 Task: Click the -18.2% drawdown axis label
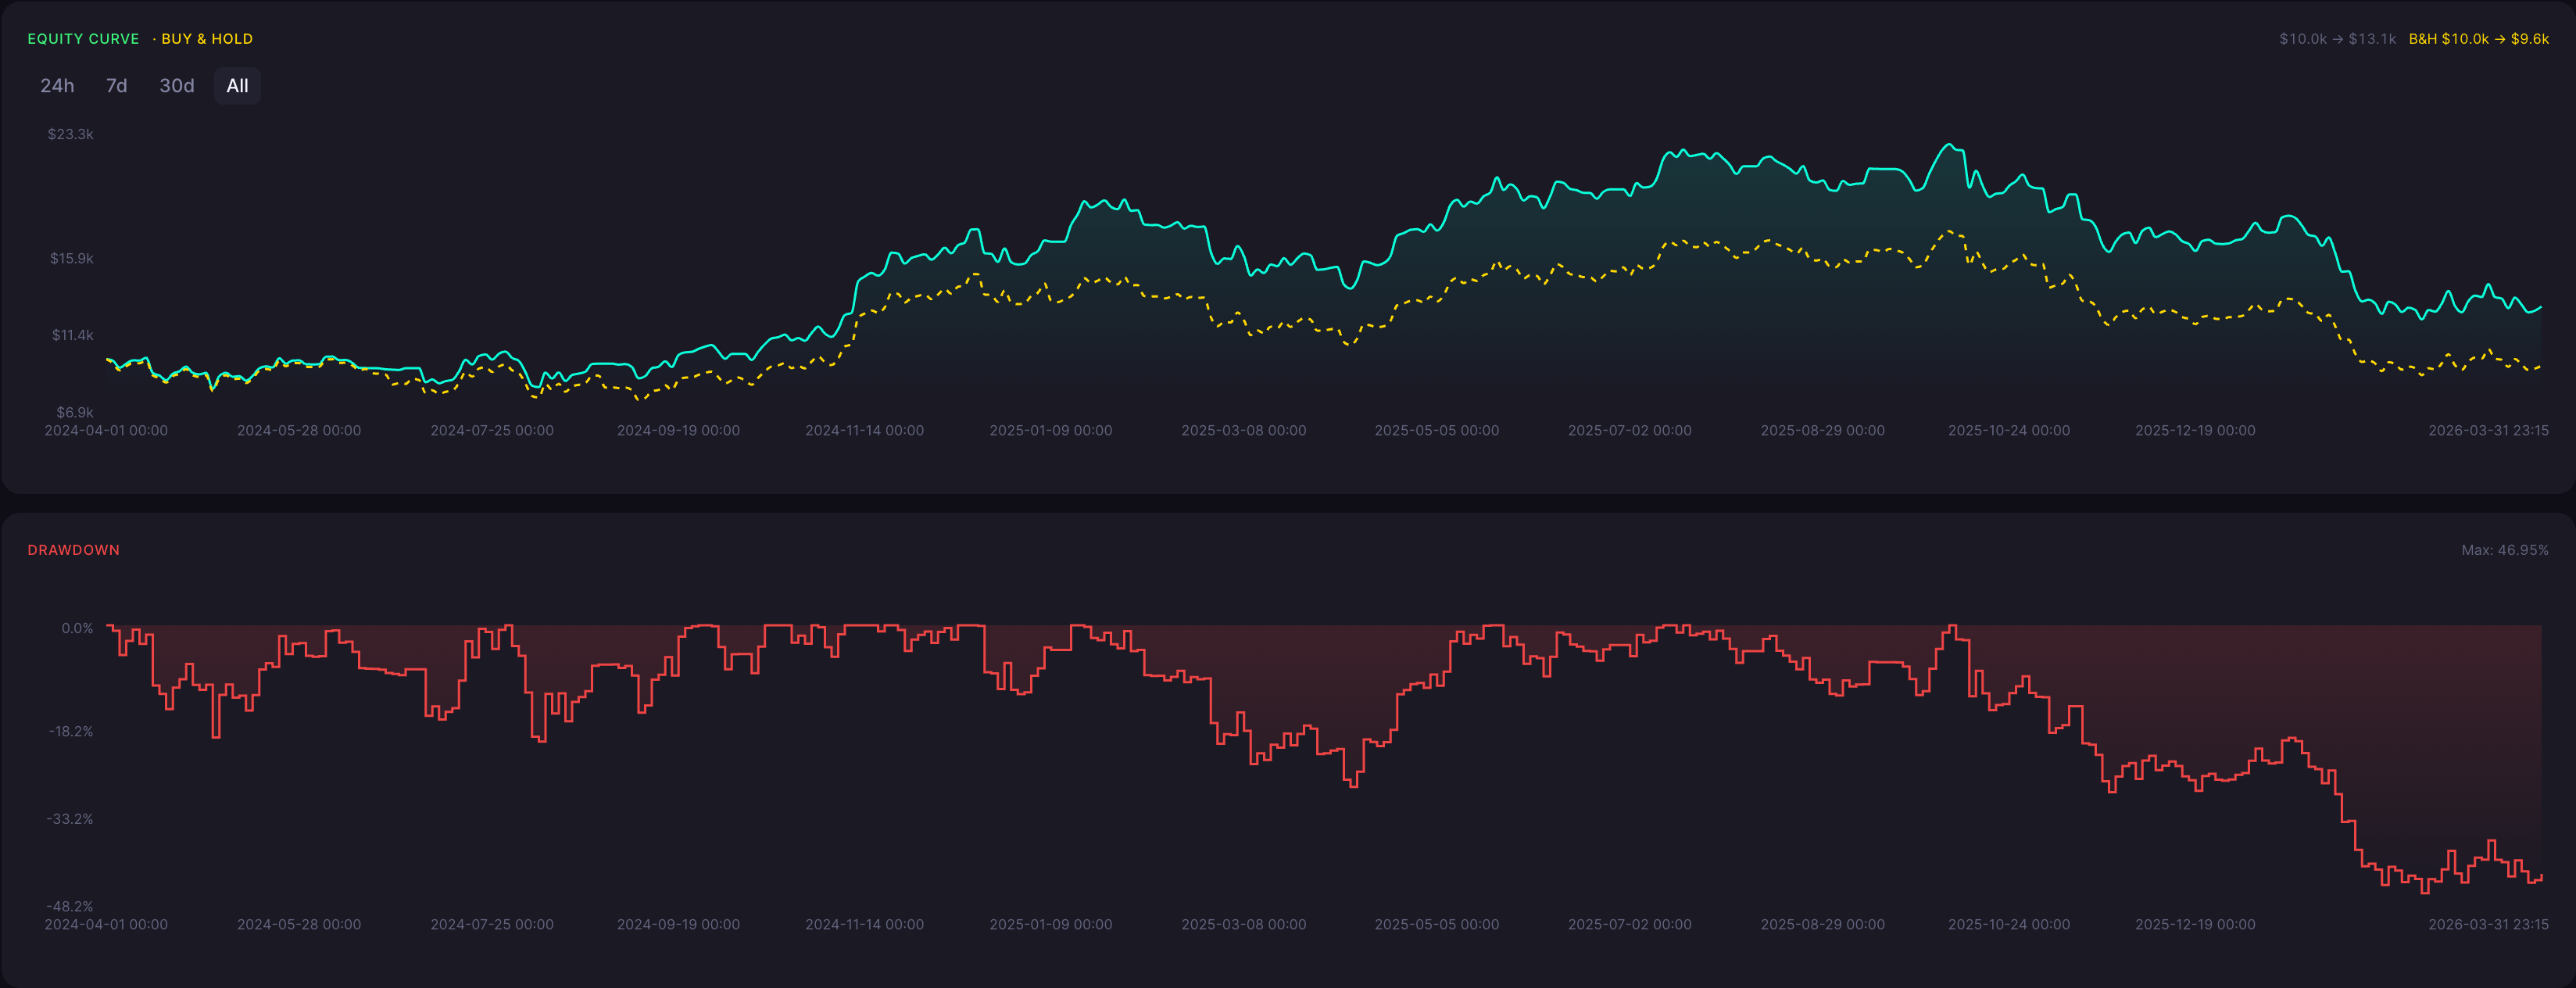[71, 731]
